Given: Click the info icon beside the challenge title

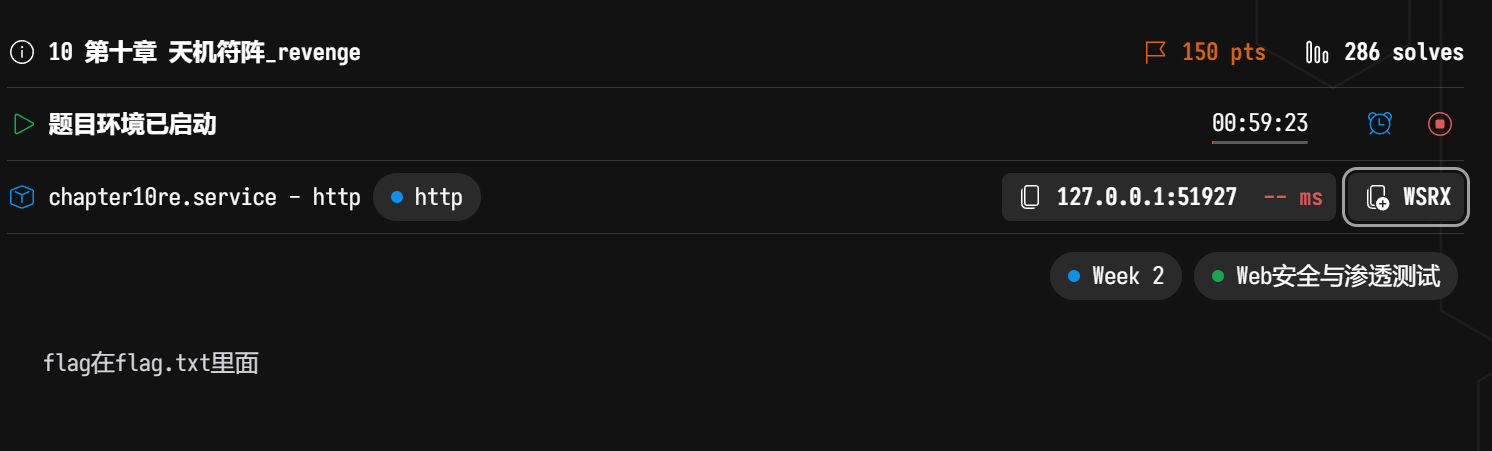Looking at the screenshot, I should point(22,52).
